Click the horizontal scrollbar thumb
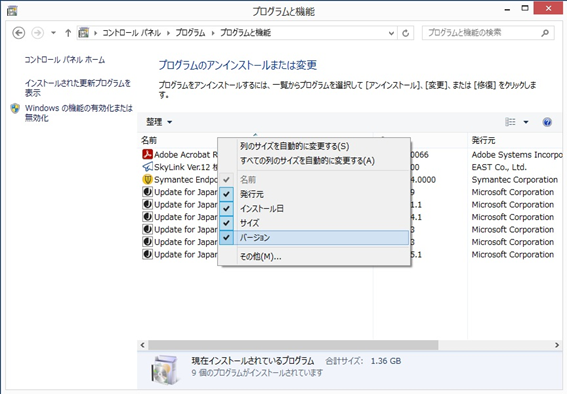This screenshot has height=394, width=567. [x=293, y=345]
